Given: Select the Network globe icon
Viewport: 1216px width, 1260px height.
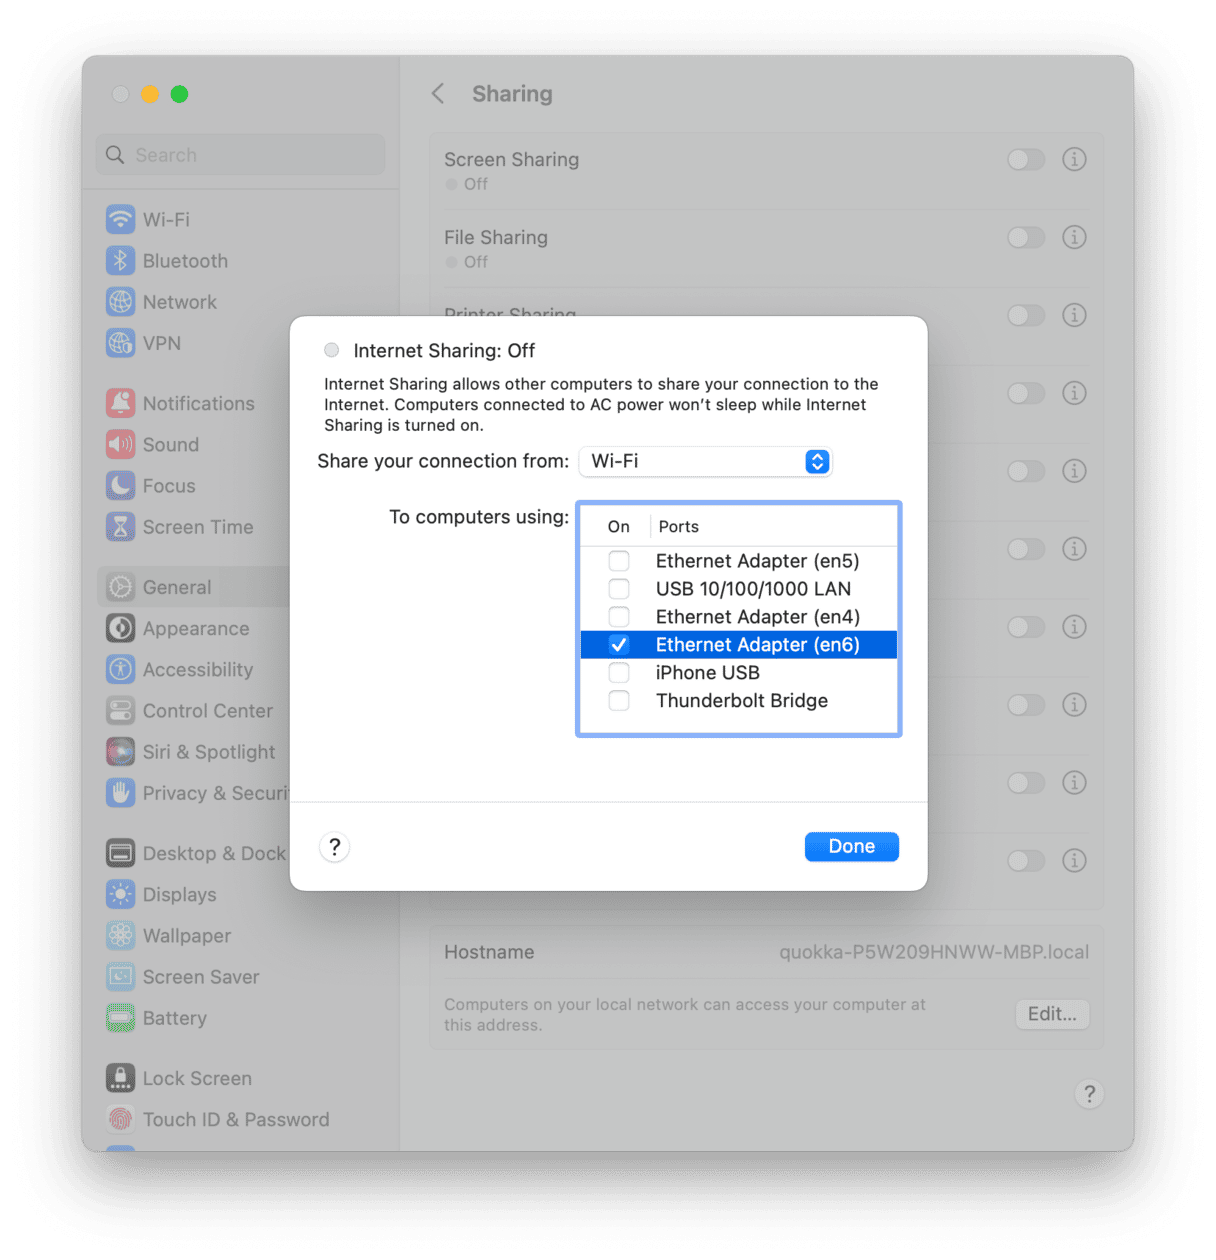Looking at the screenshot, I should [x=120, y=301].
